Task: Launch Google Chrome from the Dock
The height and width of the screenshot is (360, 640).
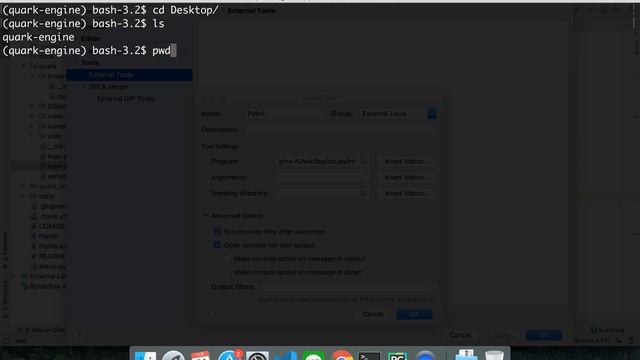Action: 342,356
